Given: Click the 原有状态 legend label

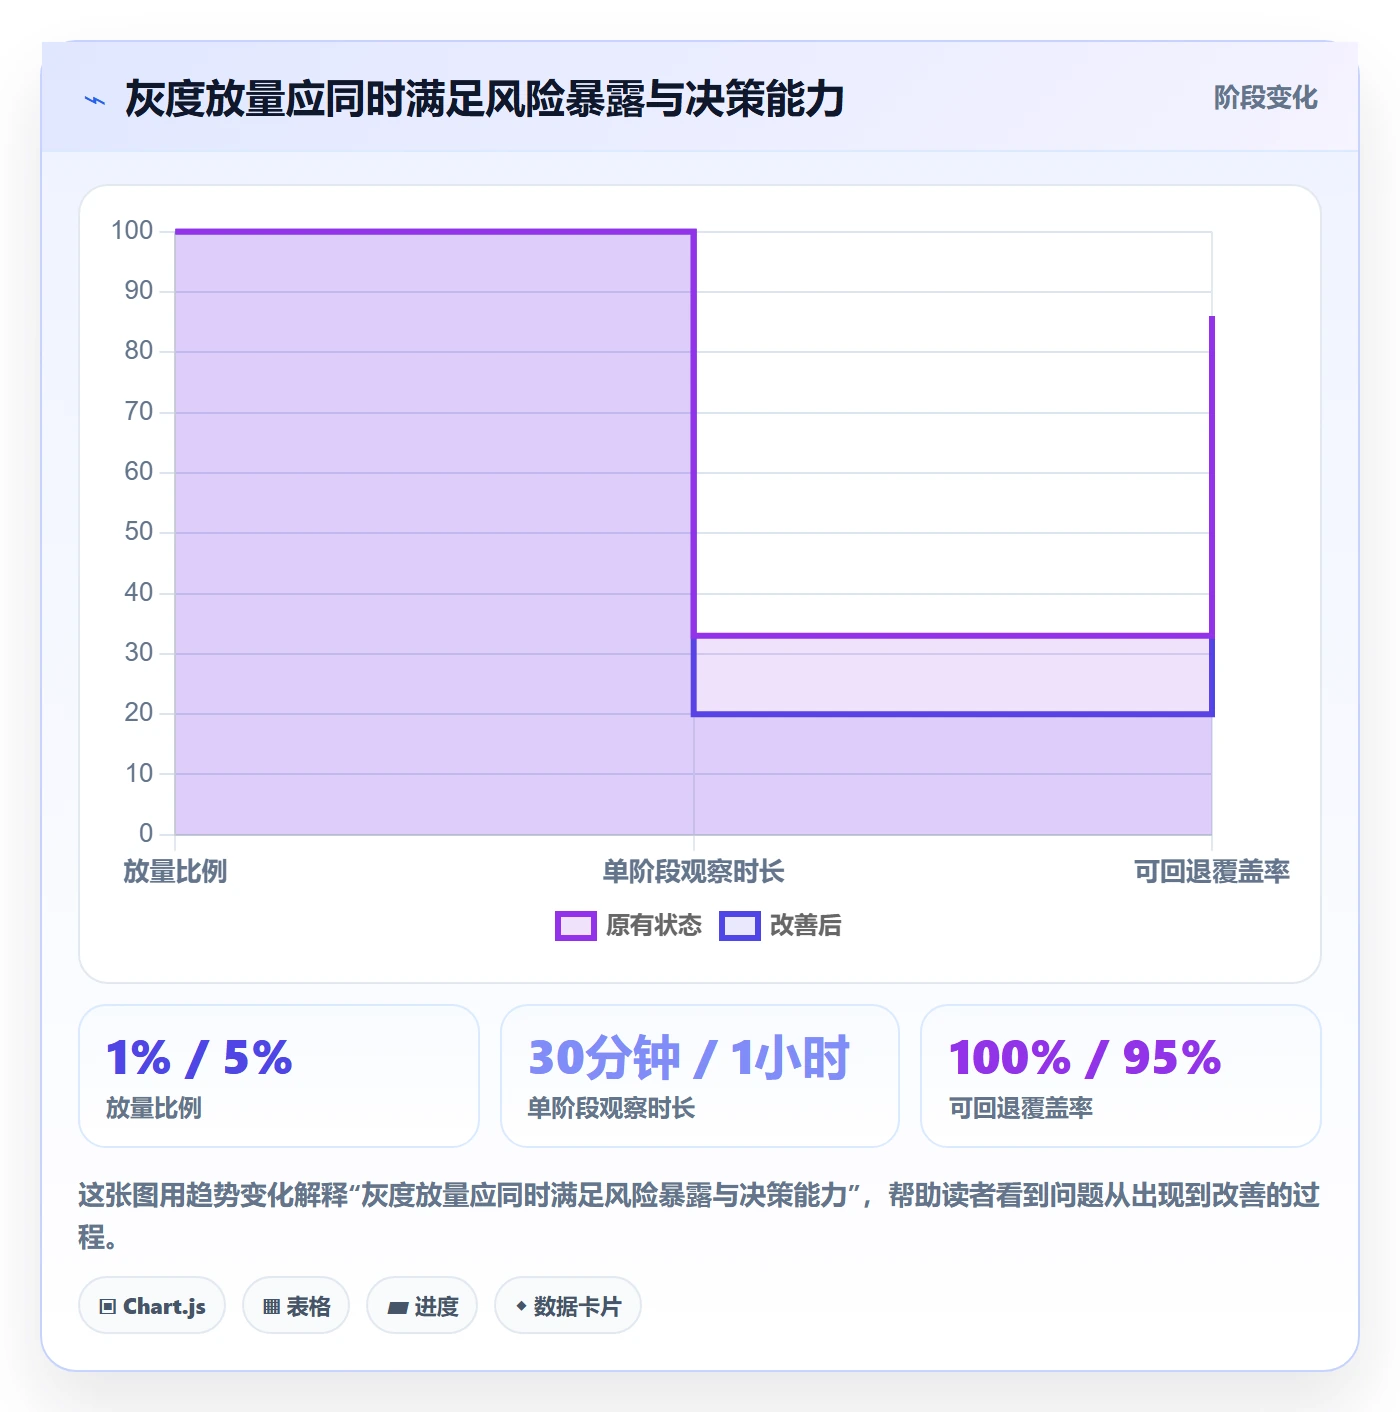Looking at the screenshot, I should (654, 926).
